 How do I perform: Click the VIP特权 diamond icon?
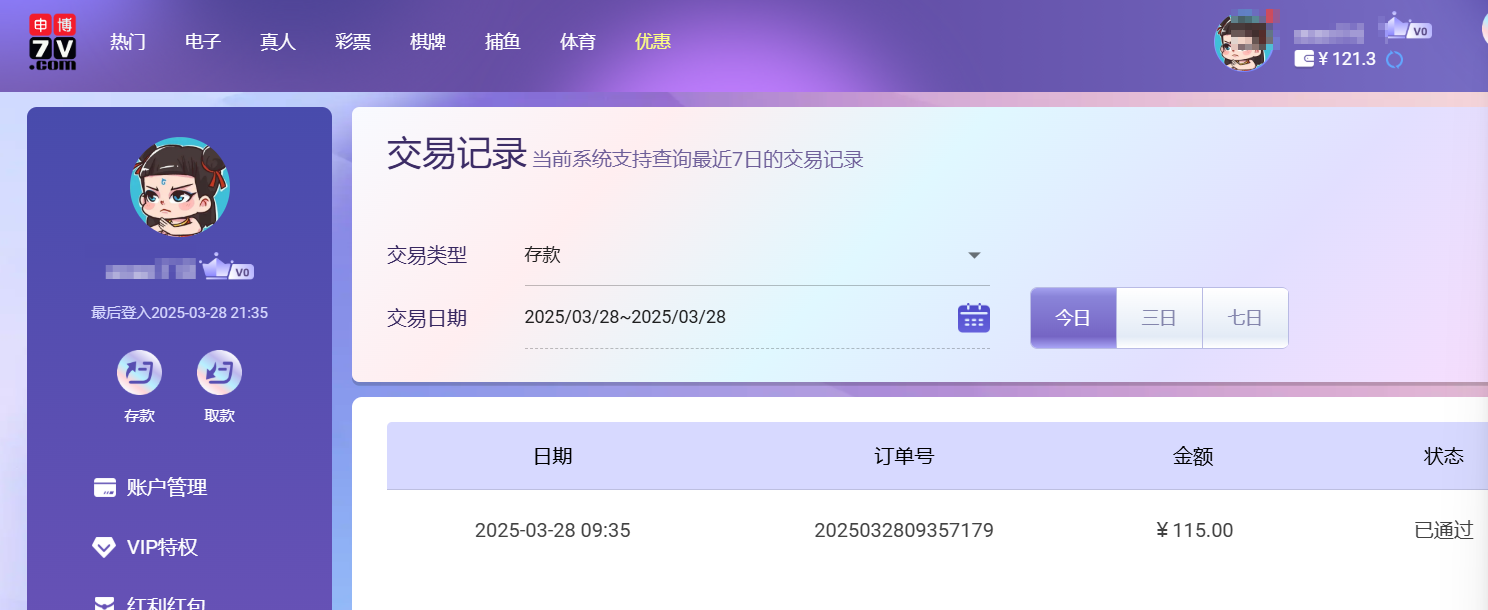coord(104,547)
